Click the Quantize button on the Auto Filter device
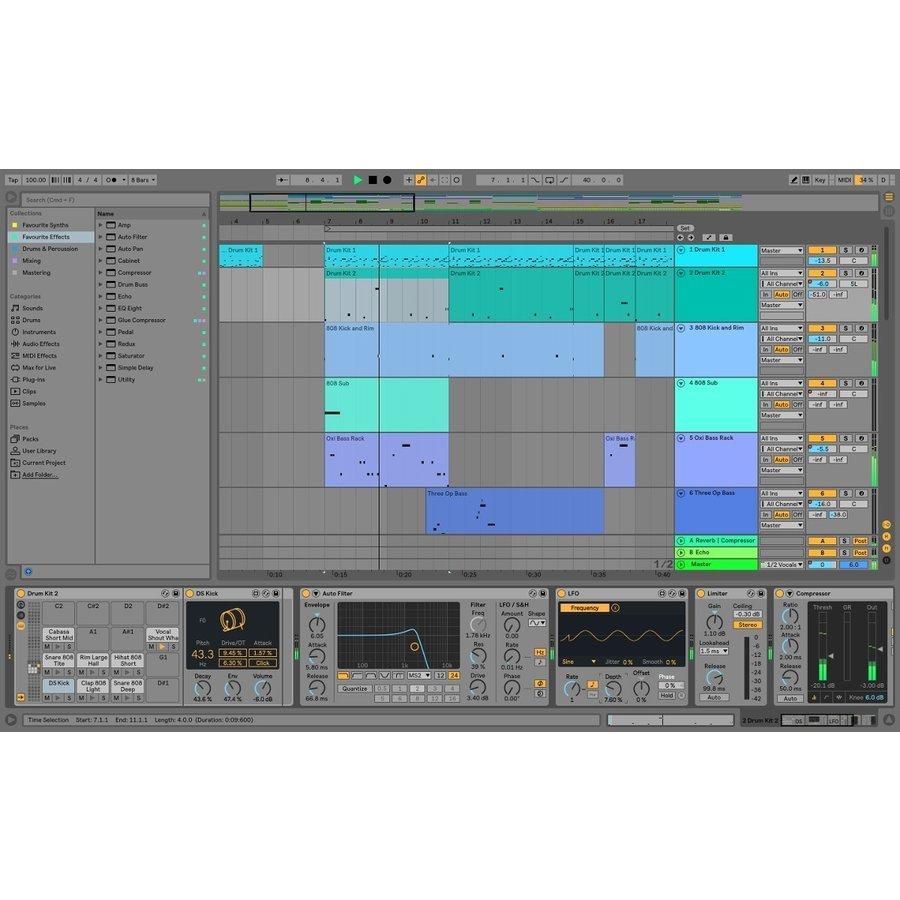 coord(356,688)
